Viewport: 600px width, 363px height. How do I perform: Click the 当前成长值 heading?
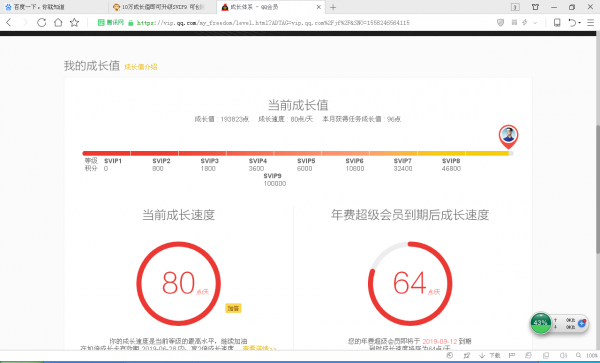(298, 105)
